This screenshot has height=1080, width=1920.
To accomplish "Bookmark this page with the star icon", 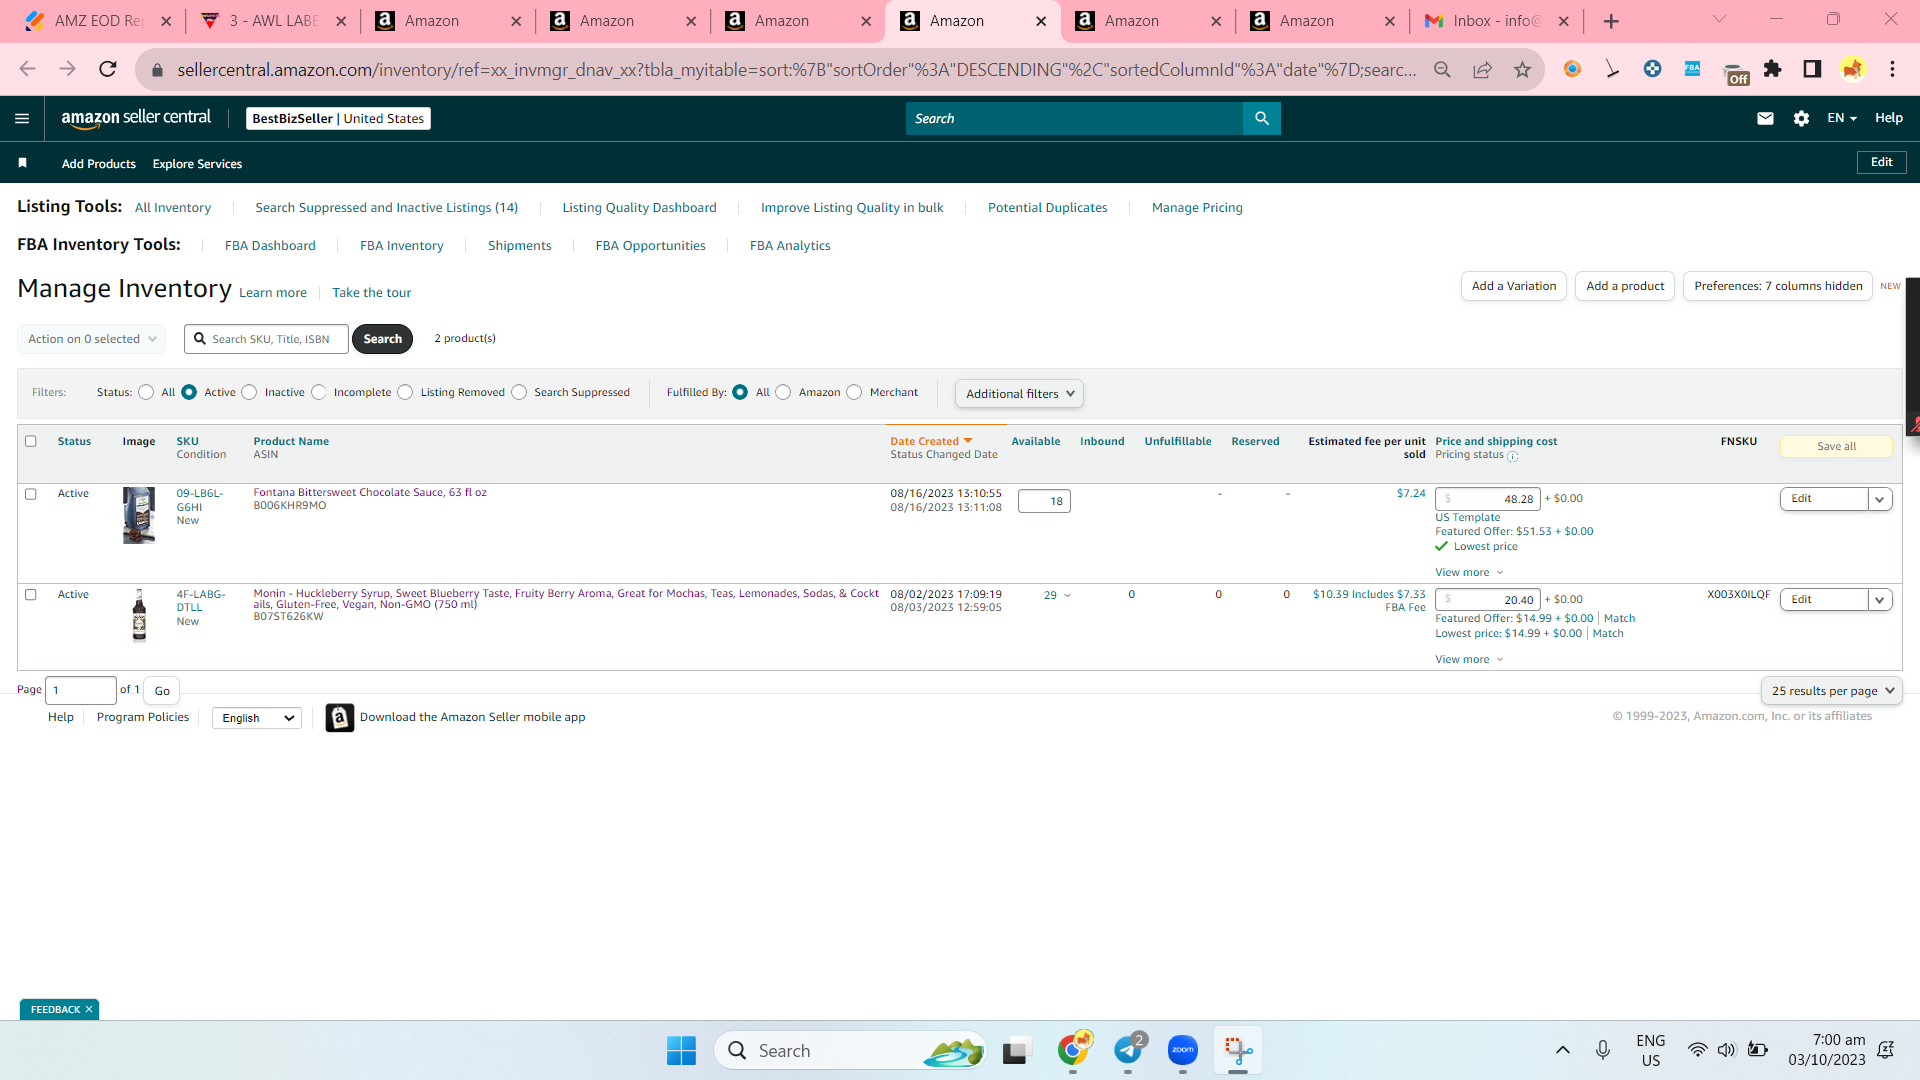I will 1522,69.
